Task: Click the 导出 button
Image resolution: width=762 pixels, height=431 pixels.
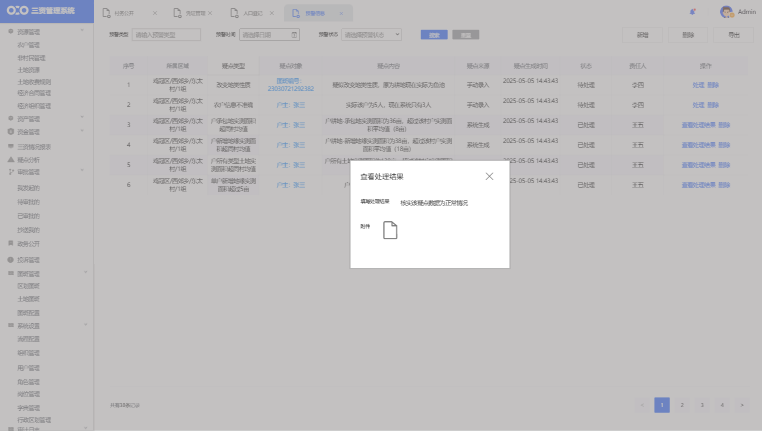Action: coord(734,35)
